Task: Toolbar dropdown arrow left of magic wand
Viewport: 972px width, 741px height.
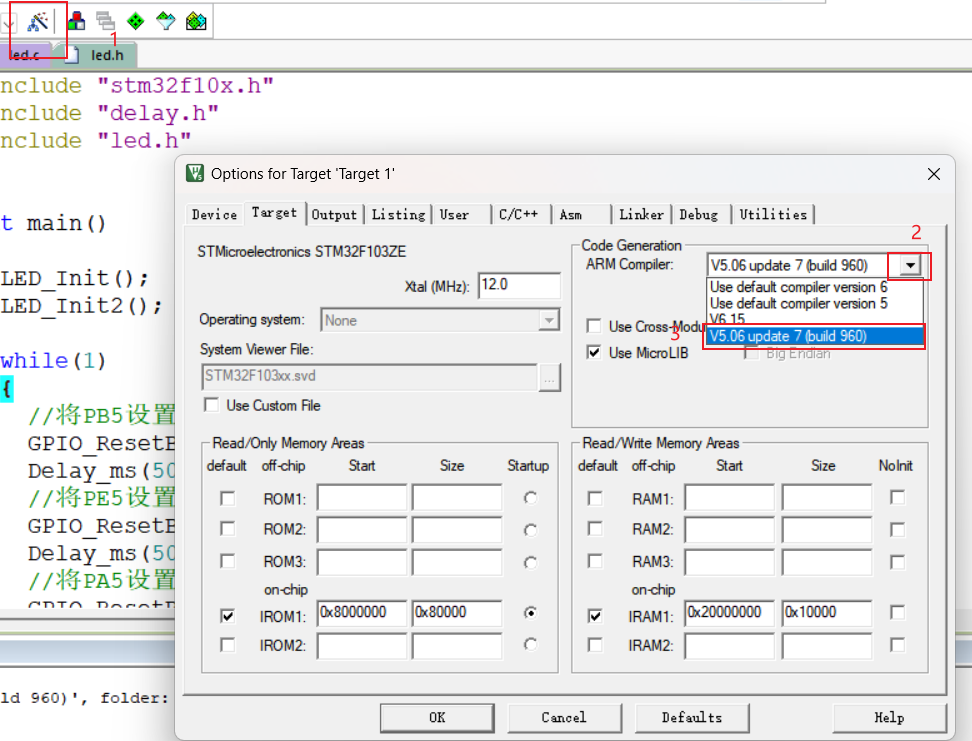Action: coord(8,24)
